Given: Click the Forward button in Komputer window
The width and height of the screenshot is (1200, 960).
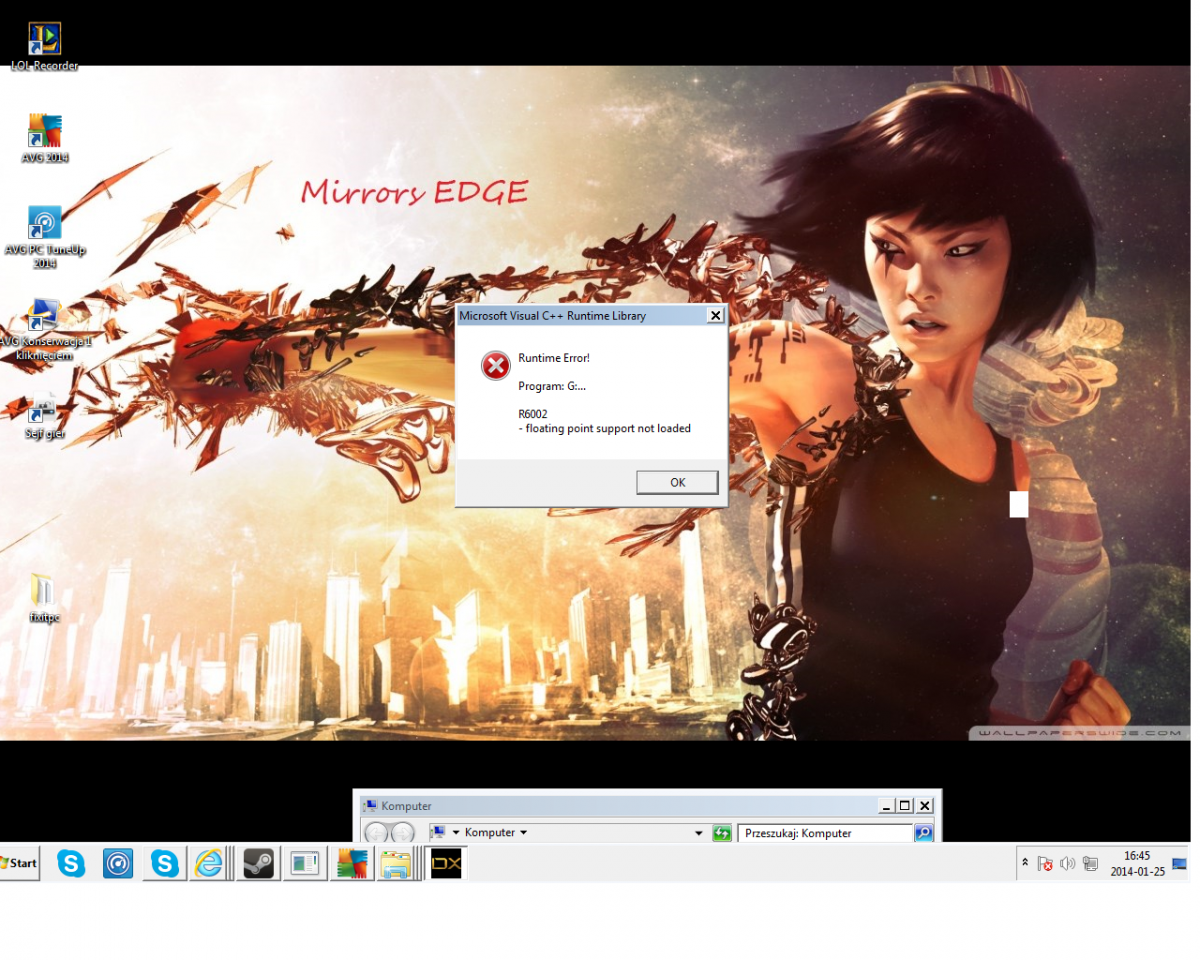Looking at the screenshot, I should [402, 833].
